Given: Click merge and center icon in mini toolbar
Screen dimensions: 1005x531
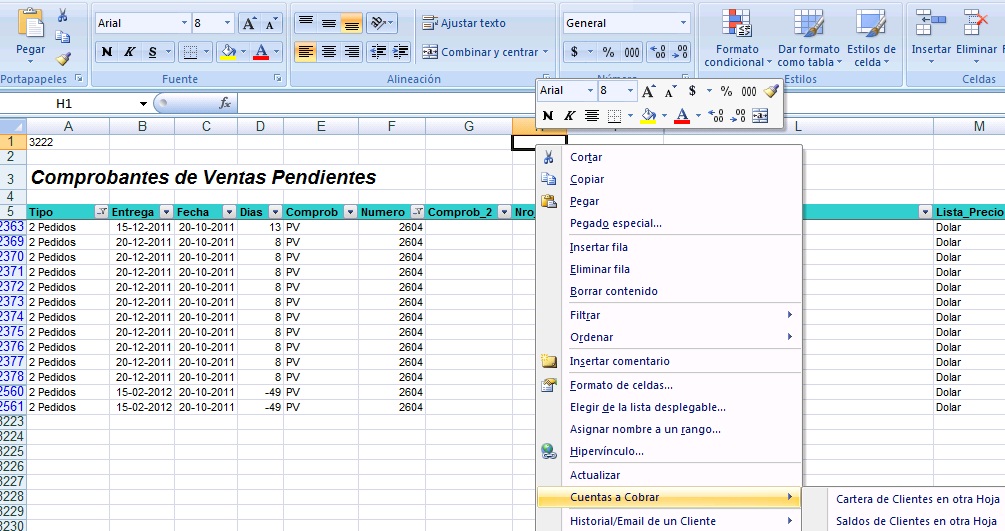Looking at the screenshot, I should (x=760, y=116).
